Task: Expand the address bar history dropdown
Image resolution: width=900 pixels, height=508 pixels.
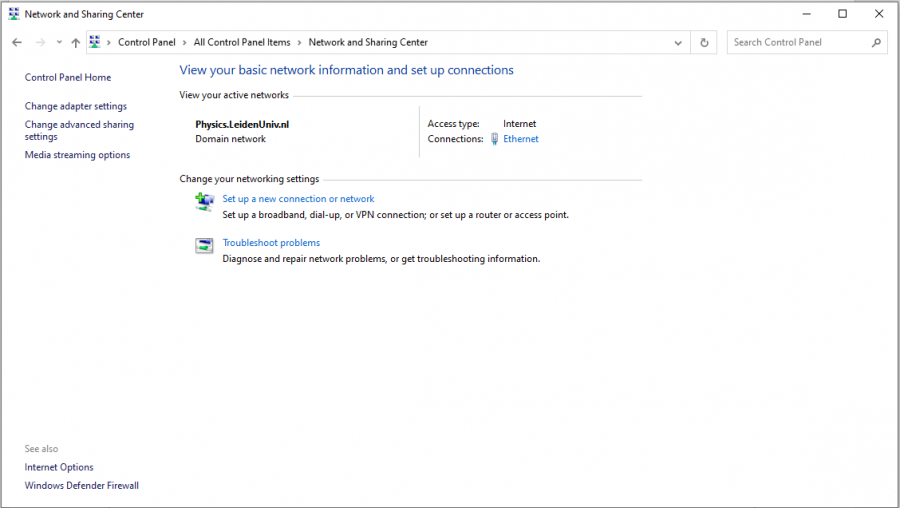Action: [679, 43]
